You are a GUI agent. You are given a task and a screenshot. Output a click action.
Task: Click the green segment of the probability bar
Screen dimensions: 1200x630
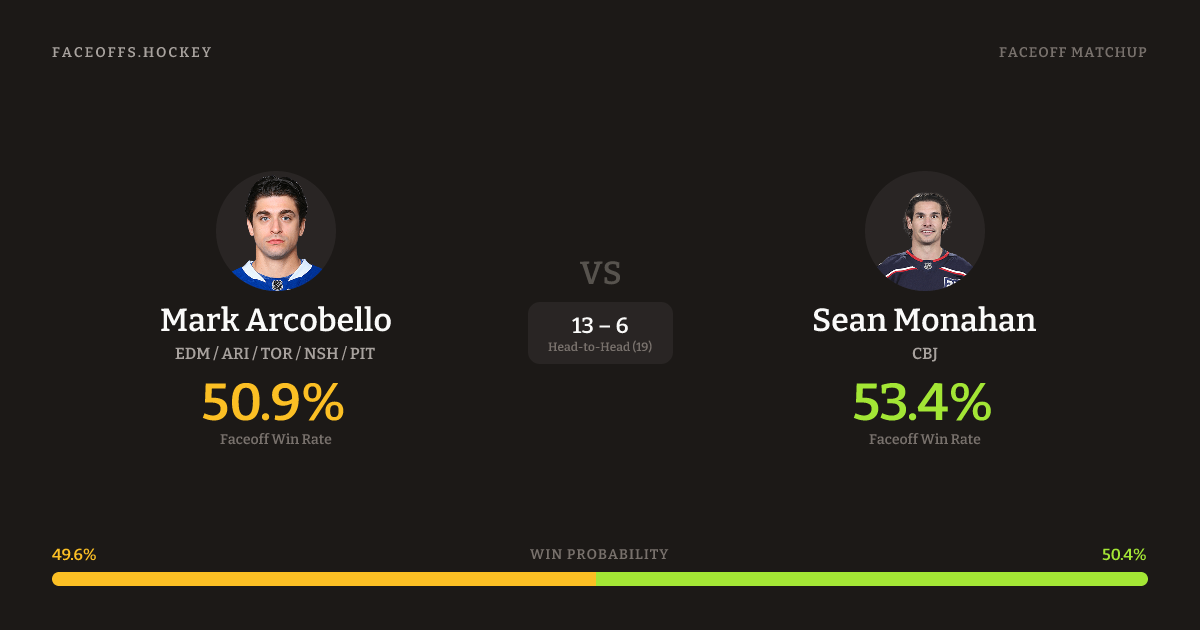[871, 579]
